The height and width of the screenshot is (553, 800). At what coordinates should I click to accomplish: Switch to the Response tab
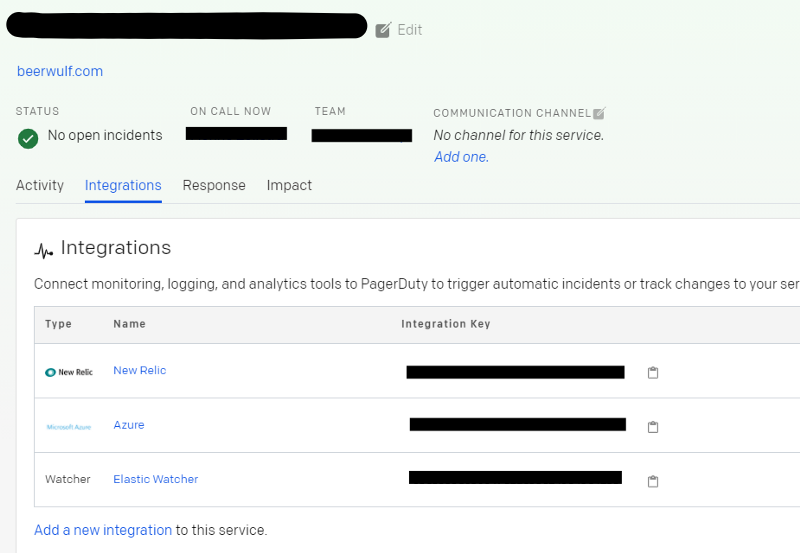214,185
